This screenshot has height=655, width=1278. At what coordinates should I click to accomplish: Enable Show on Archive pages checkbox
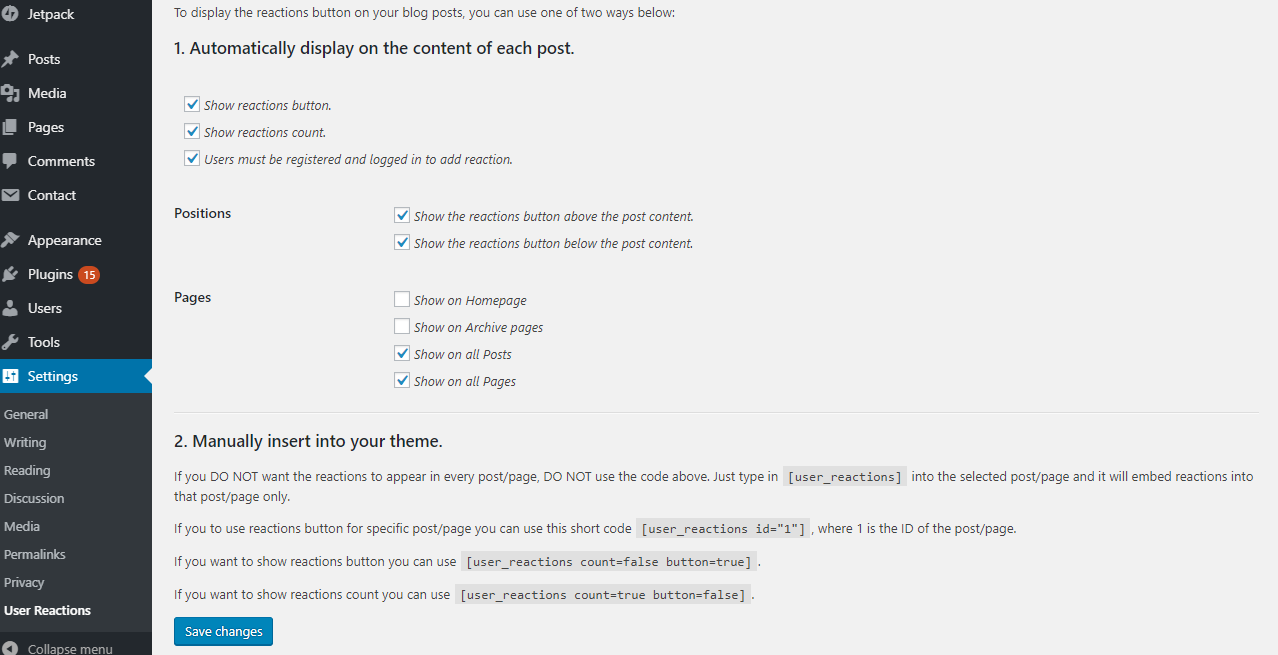click(x=402, y=327)
